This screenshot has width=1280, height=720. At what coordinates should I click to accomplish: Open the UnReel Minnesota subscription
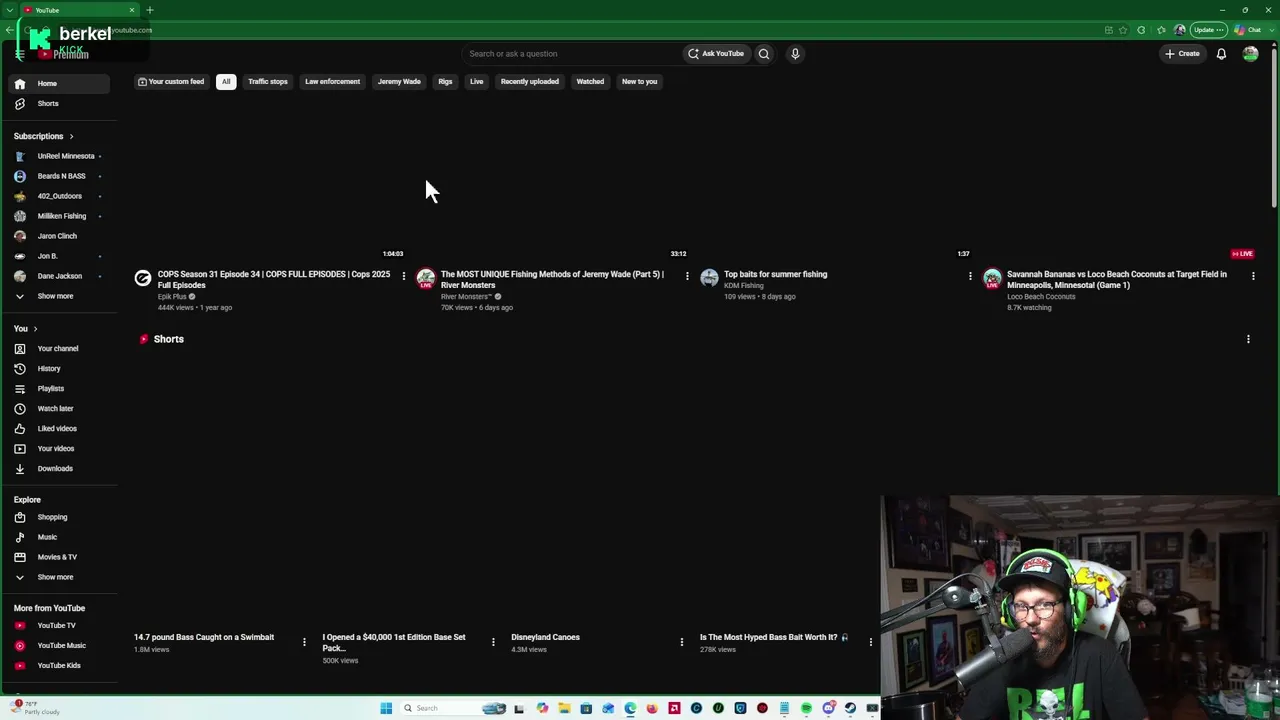coord(60,157)
